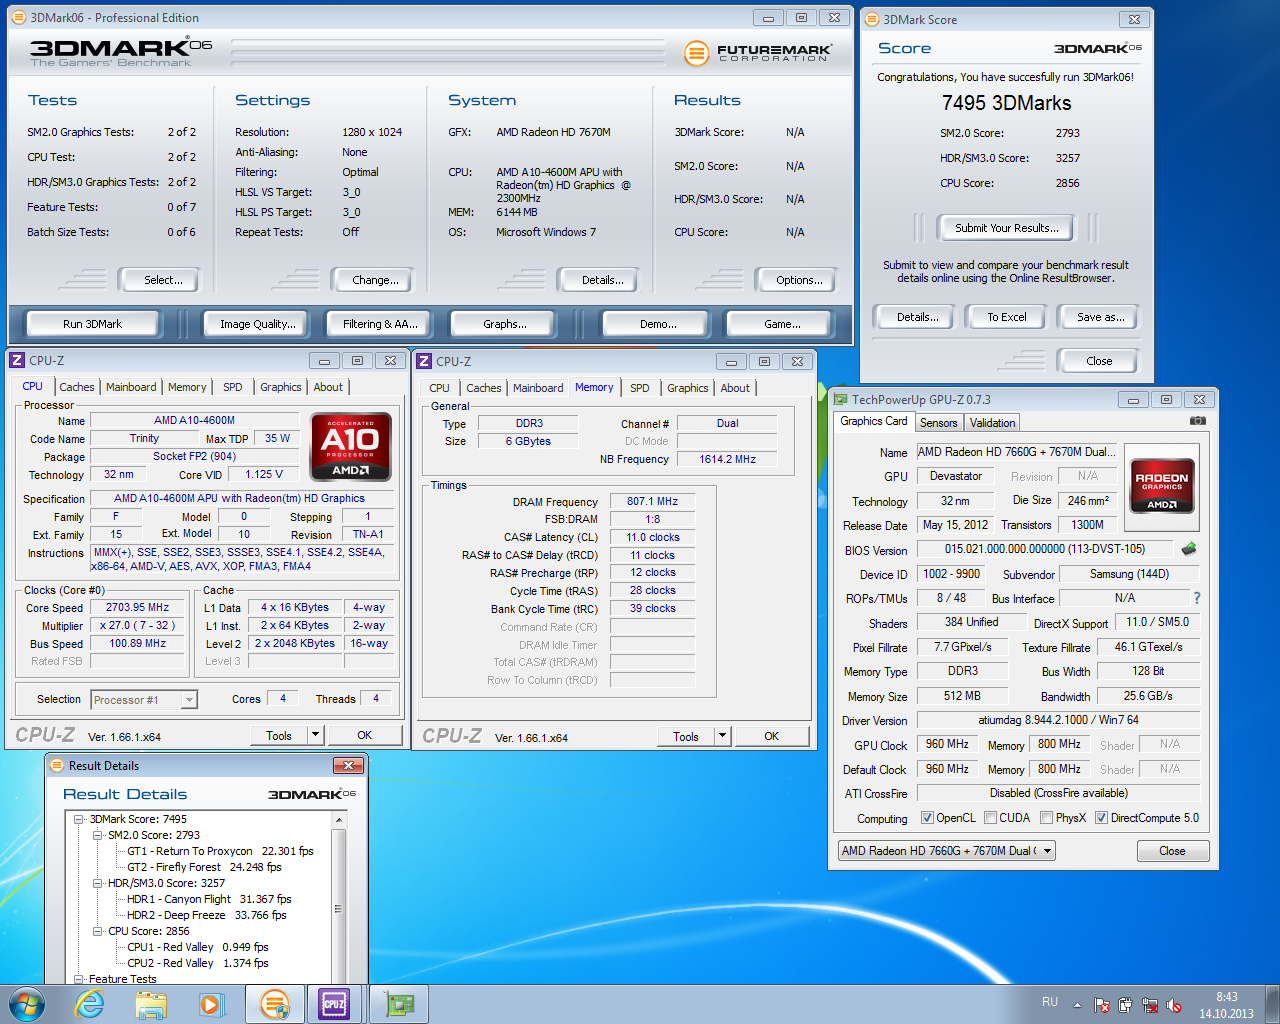The image size is (1280, 1024).
Task: Open the Windows Start orb
Action: pos(27,1004)
